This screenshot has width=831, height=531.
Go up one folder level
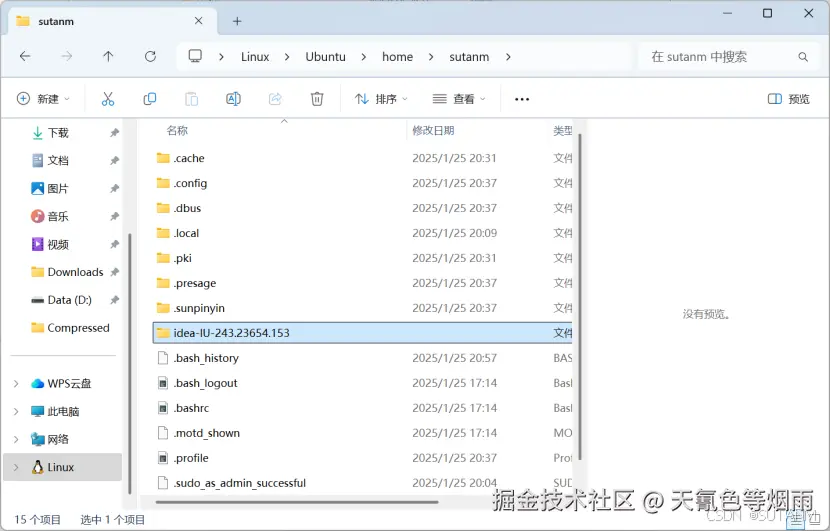[108, 56]
